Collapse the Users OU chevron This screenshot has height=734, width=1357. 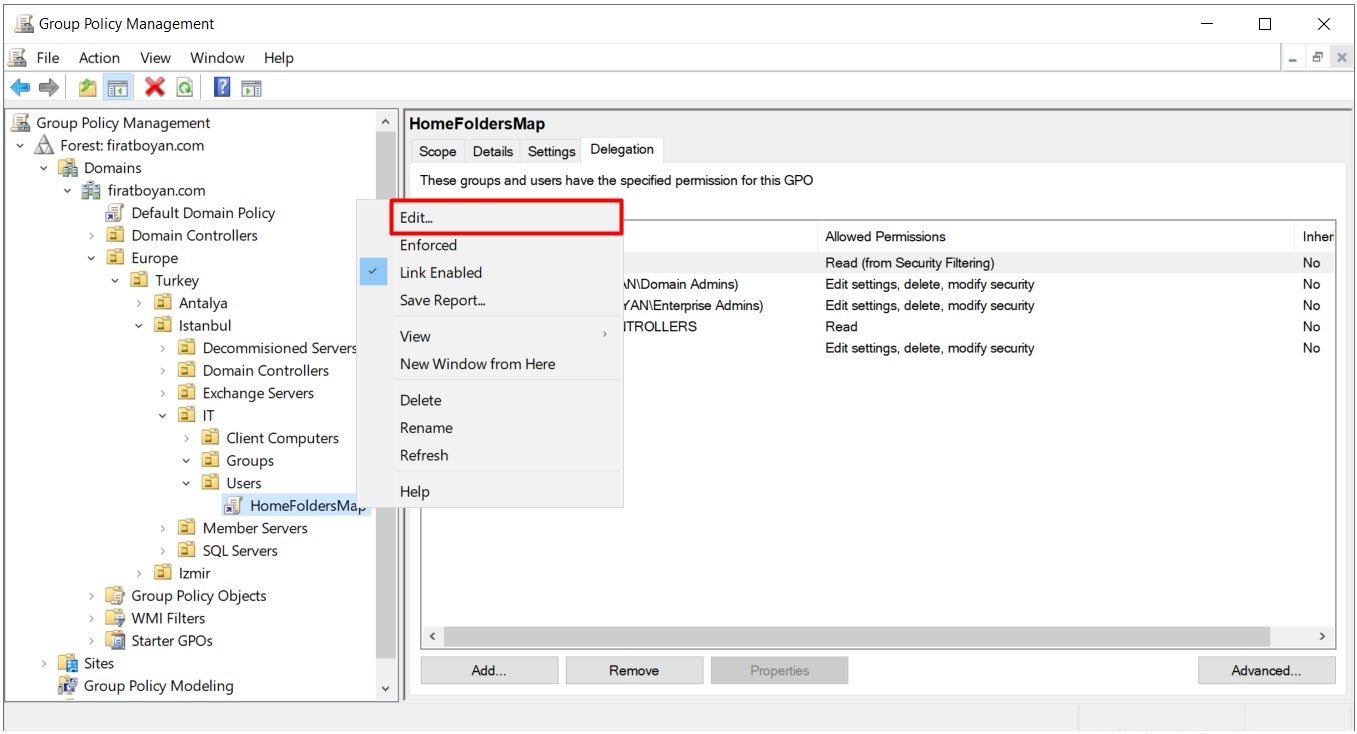point(187,483)
